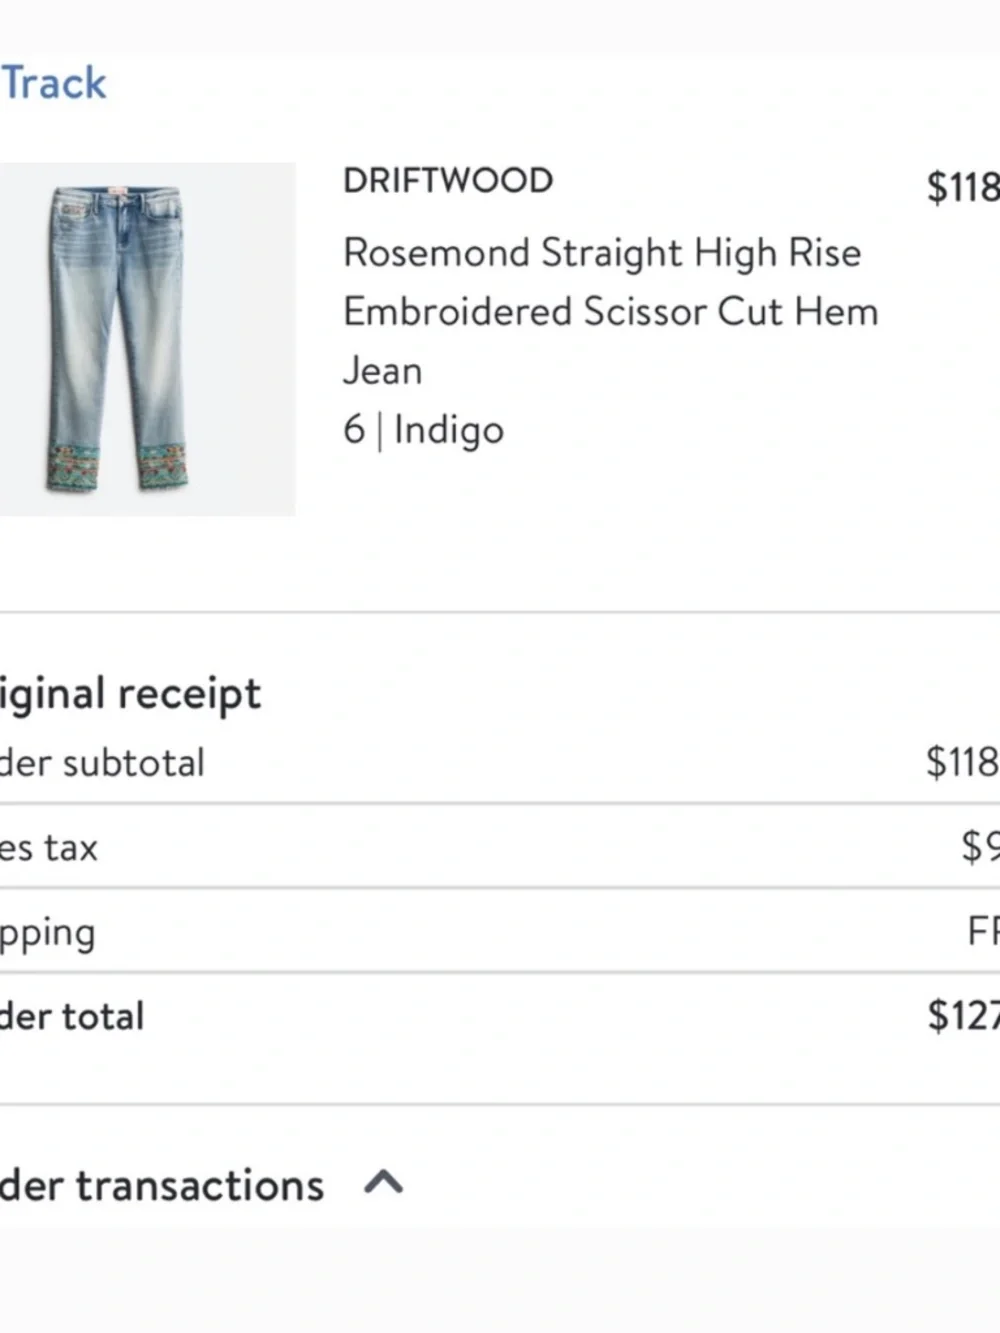1000x1333 pixels.
Task: Select the embroidered hem on jeans image
Action: click(118, 467)
